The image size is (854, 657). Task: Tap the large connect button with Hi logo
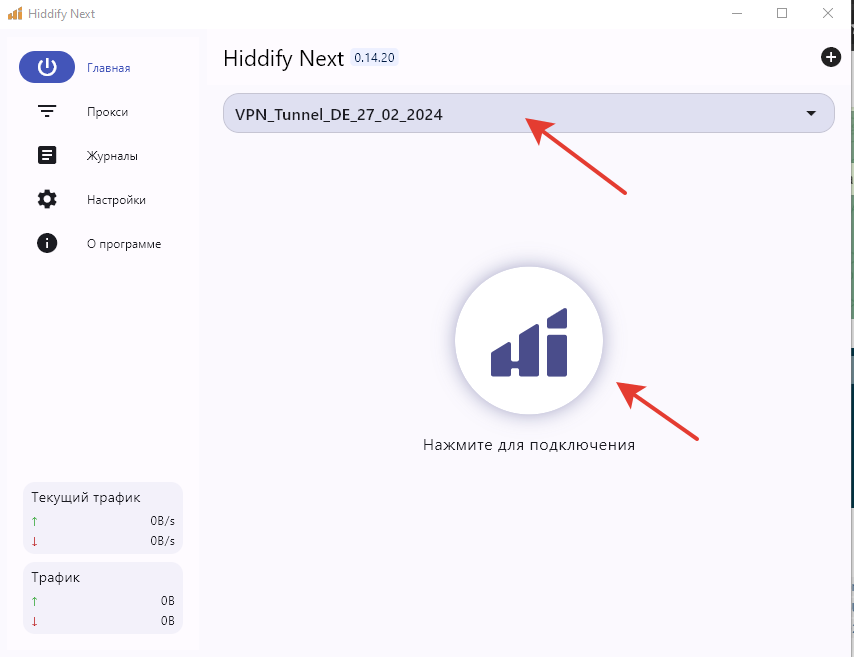tap(529, 340)
